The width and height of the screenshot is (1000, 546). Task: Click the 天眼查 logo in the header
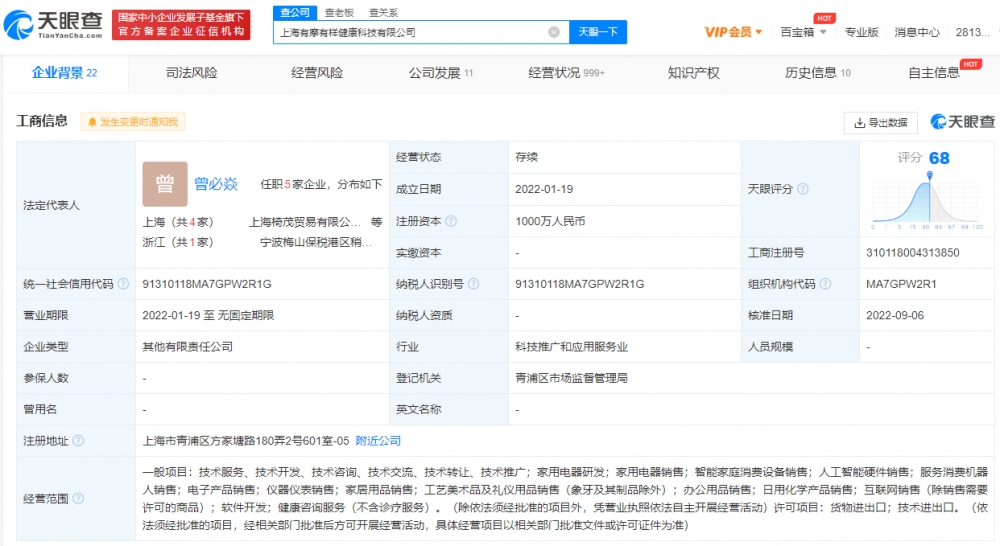[x=52, y=23]
